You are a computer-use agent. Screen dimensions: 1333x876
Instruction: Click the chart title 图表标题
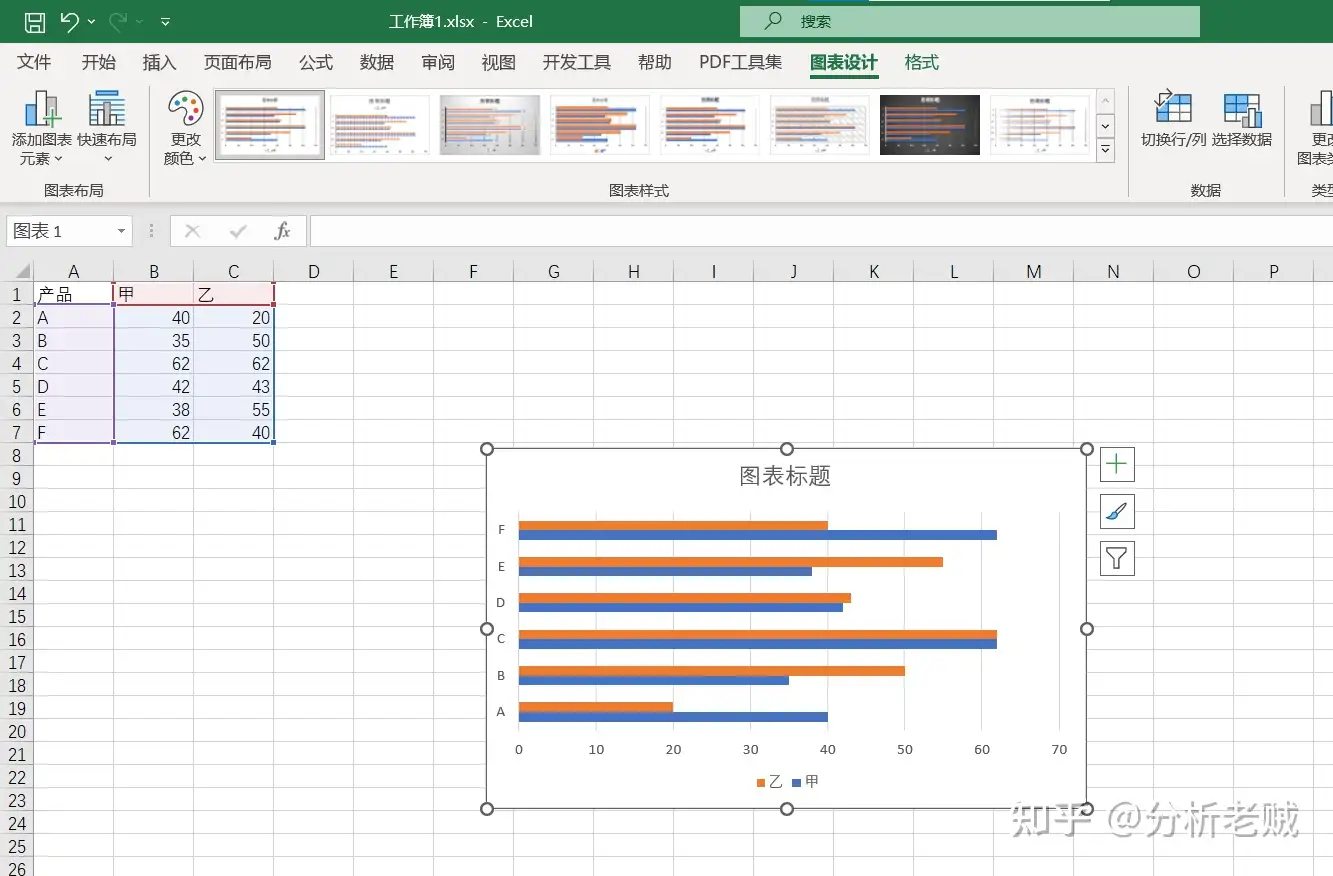[x=785, y=476]
